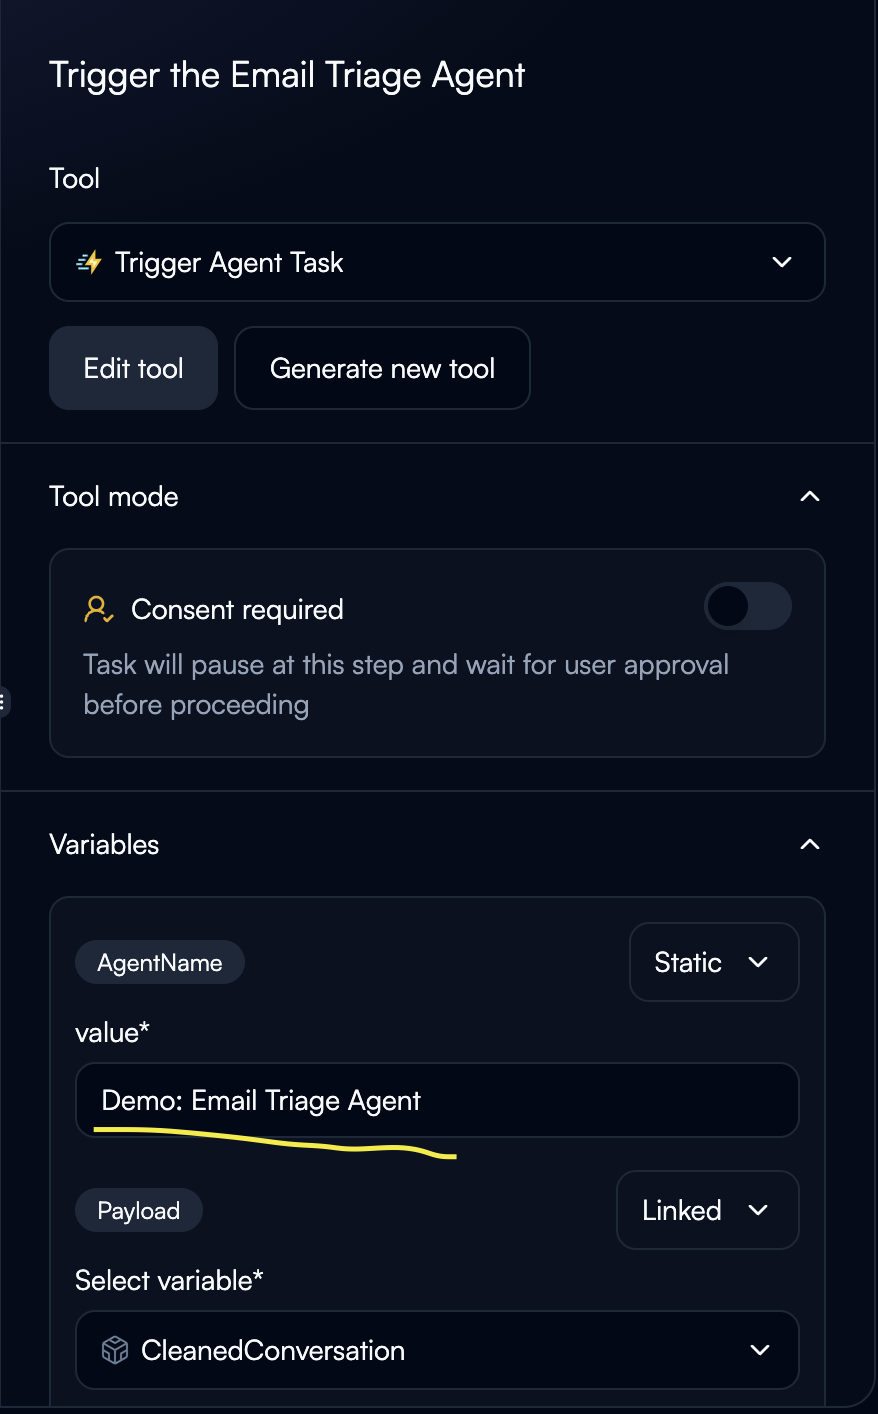This screenshot has height=1414, width=878.
Task: Click the Tool section label above the dropdown
Action: coord(74,177)
